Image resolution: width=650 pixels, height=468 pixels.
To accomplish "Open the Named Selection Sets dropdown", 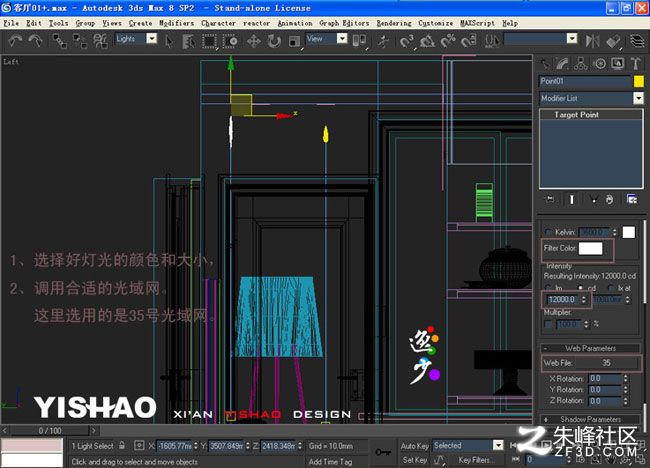I will [572, 39].
